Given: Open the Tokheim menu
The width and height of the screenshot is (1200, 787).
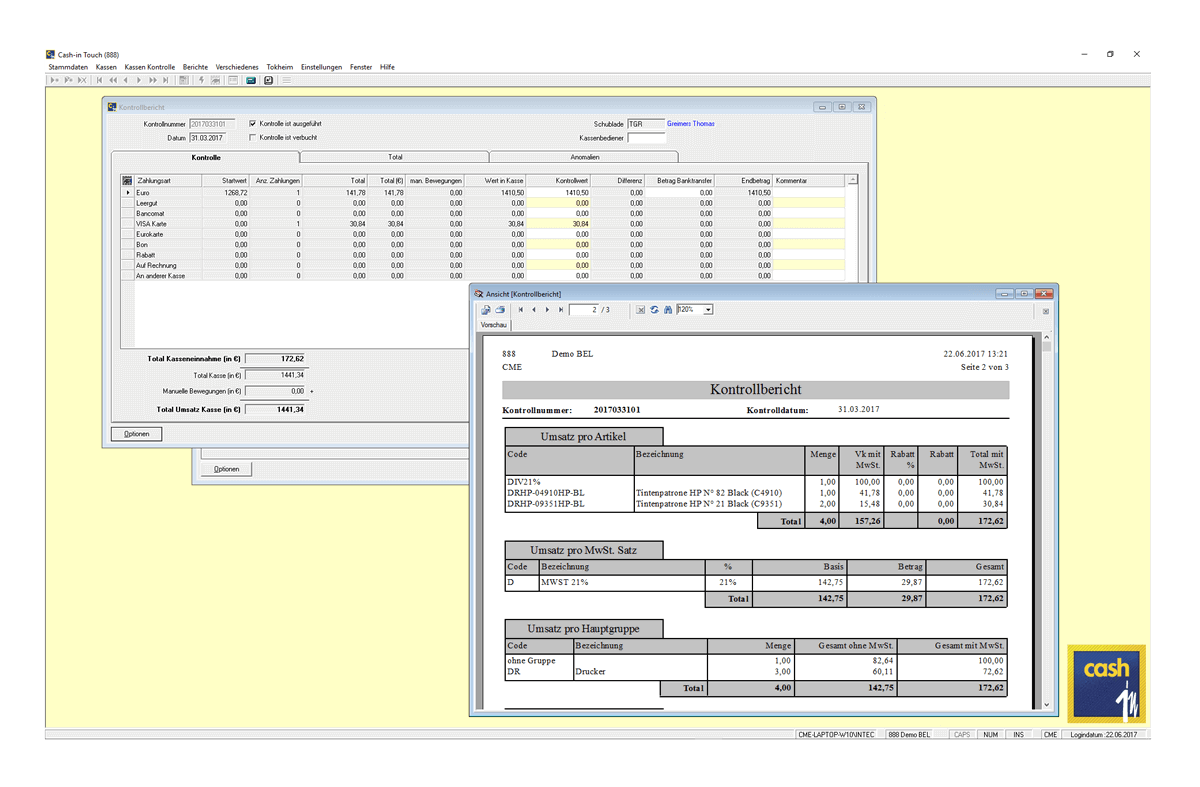Looking at the screenshot, I should coord(280,67).
